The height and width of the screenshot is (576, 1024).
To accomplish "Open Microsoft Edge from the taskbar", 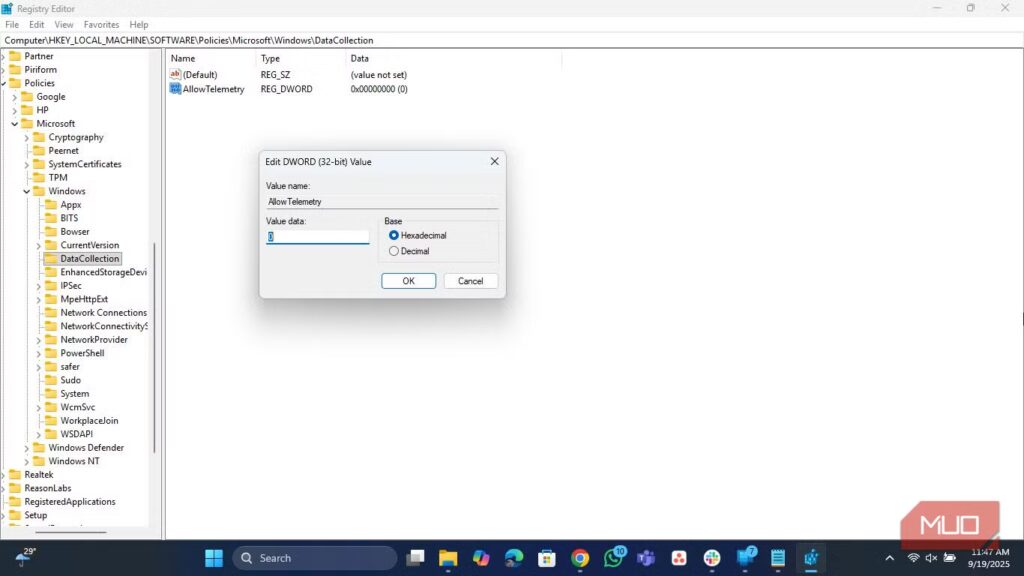I will click(512, 557).
